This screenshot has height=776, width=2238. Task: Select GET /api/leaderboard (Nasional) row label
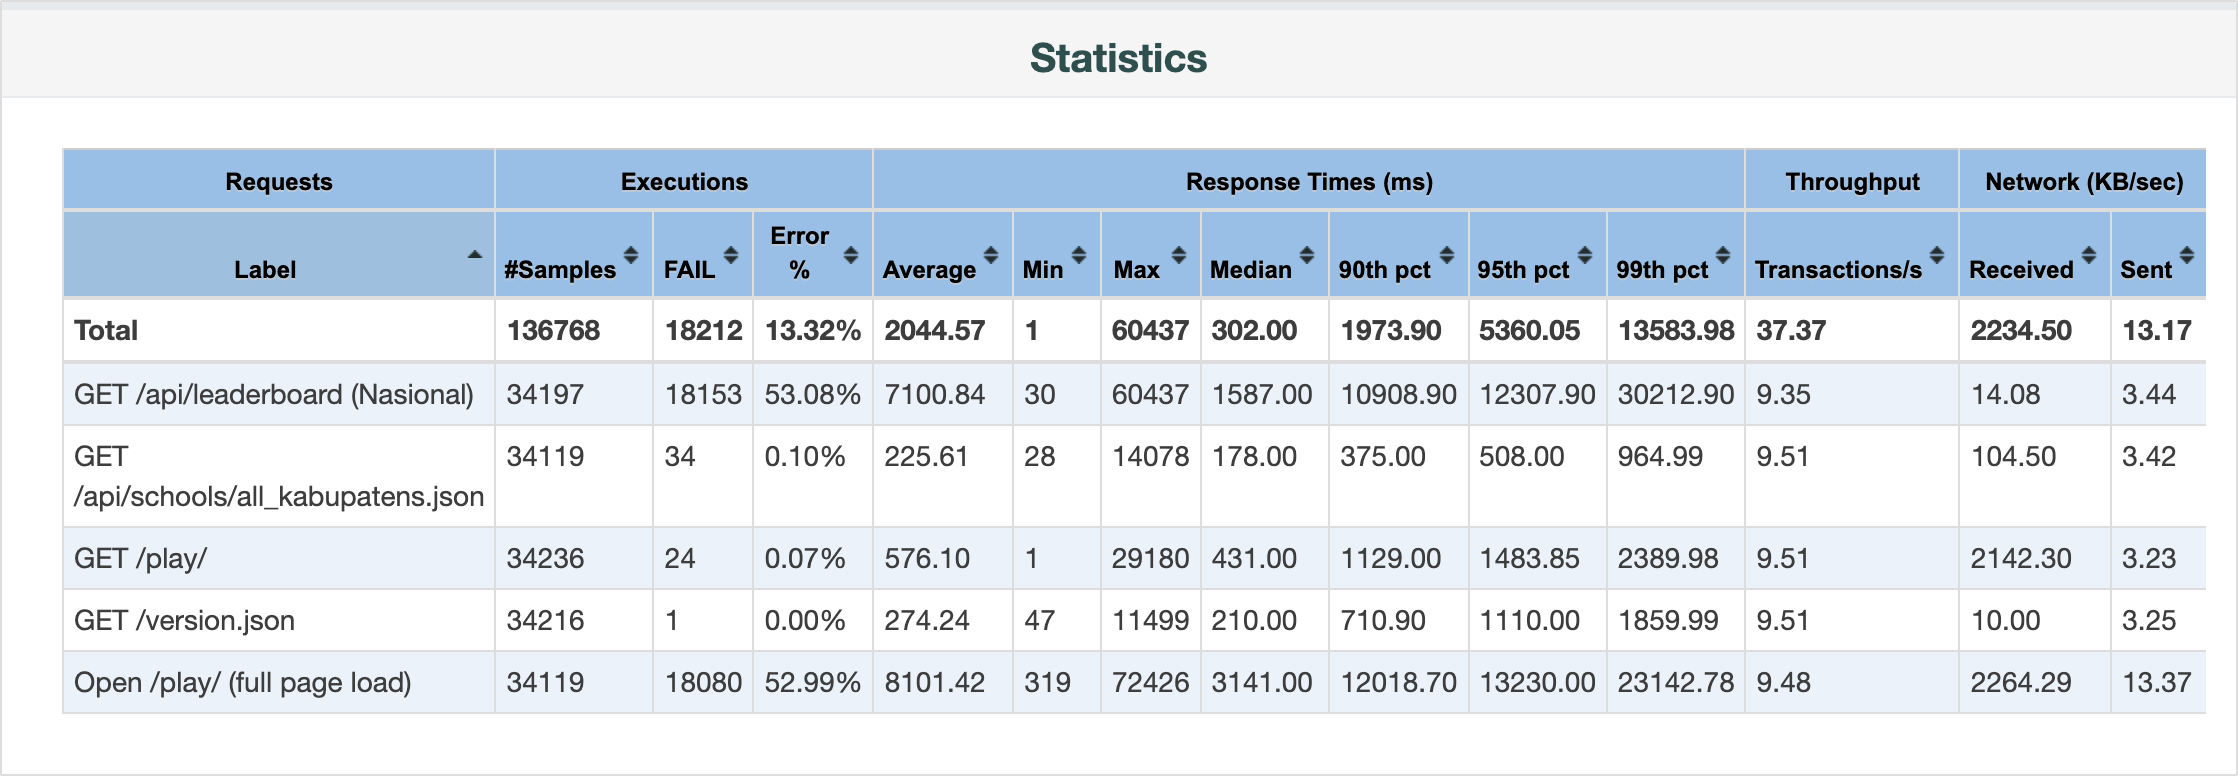tap(274, 395)
